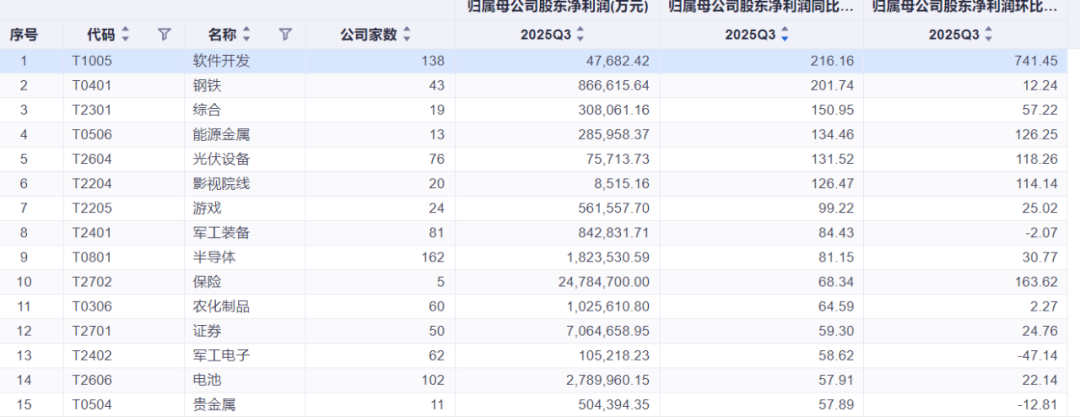
Task: Sort 净利润环比 2025Q3 column arrows
Action: pos(988,34)
